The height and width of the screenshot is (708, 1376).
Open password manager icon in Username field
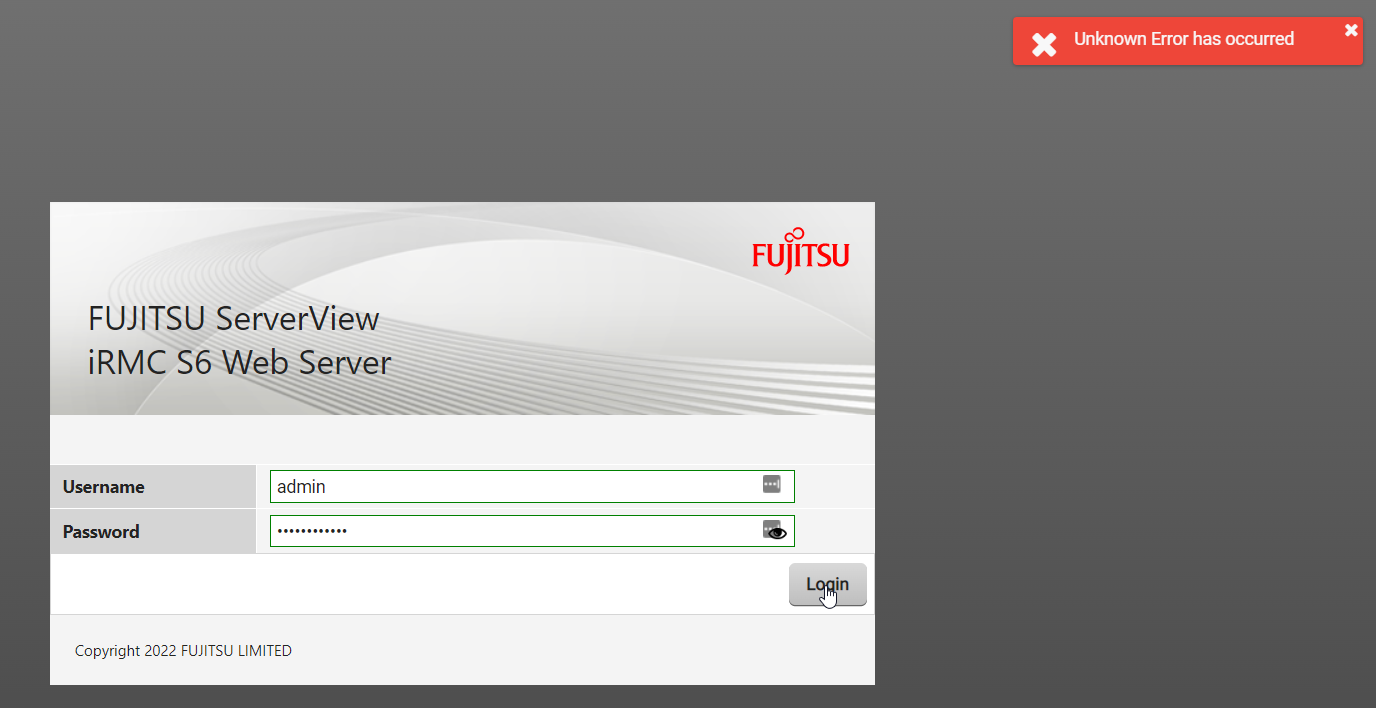pos(771,485)
